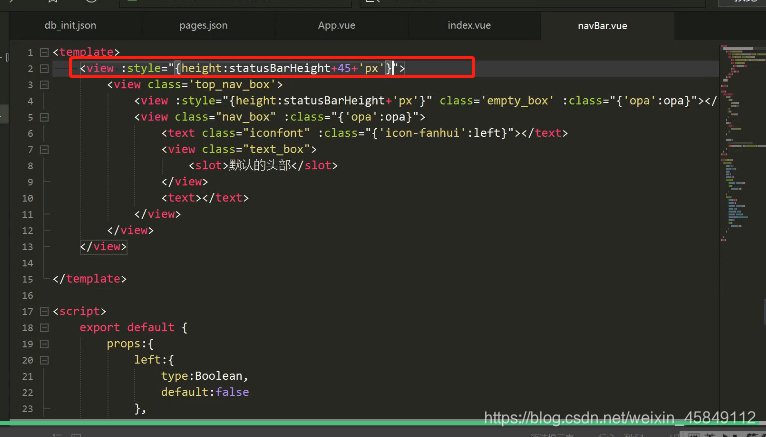This screenshot has width=766, height=437.
Task: Switch to the index.vue tab
Action: pos(469,25)
